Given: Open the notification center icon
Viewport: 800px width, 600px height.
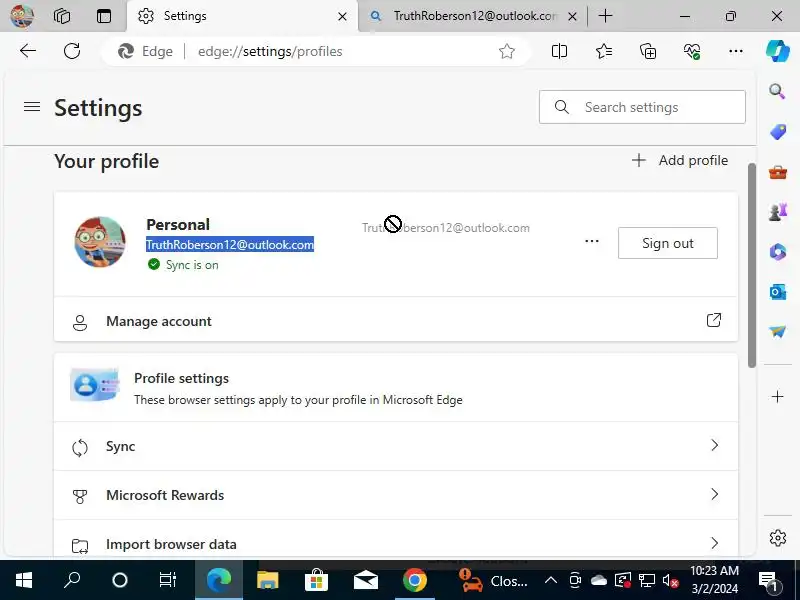Looking at the screenshot, I should [x=767, y=580].
